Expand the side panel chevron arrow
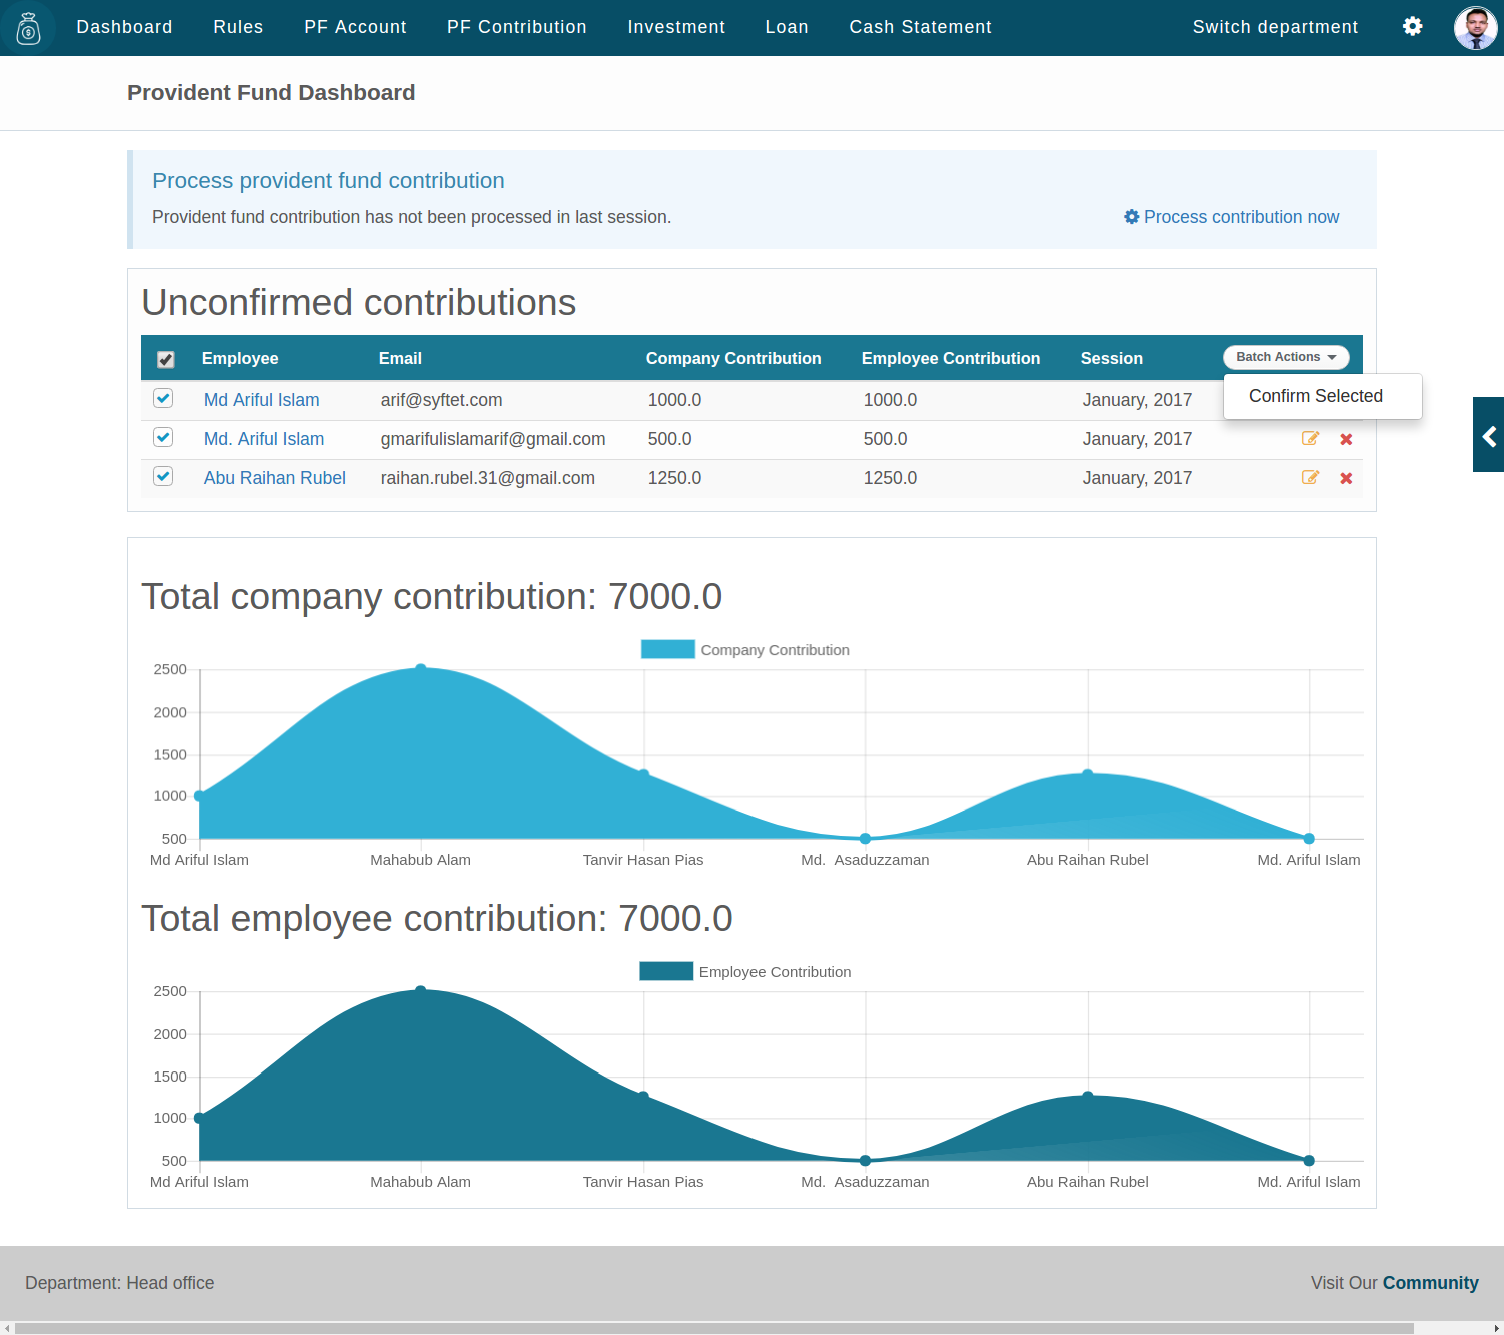Screen dimensions: 1504x1335 [1489, 435]
